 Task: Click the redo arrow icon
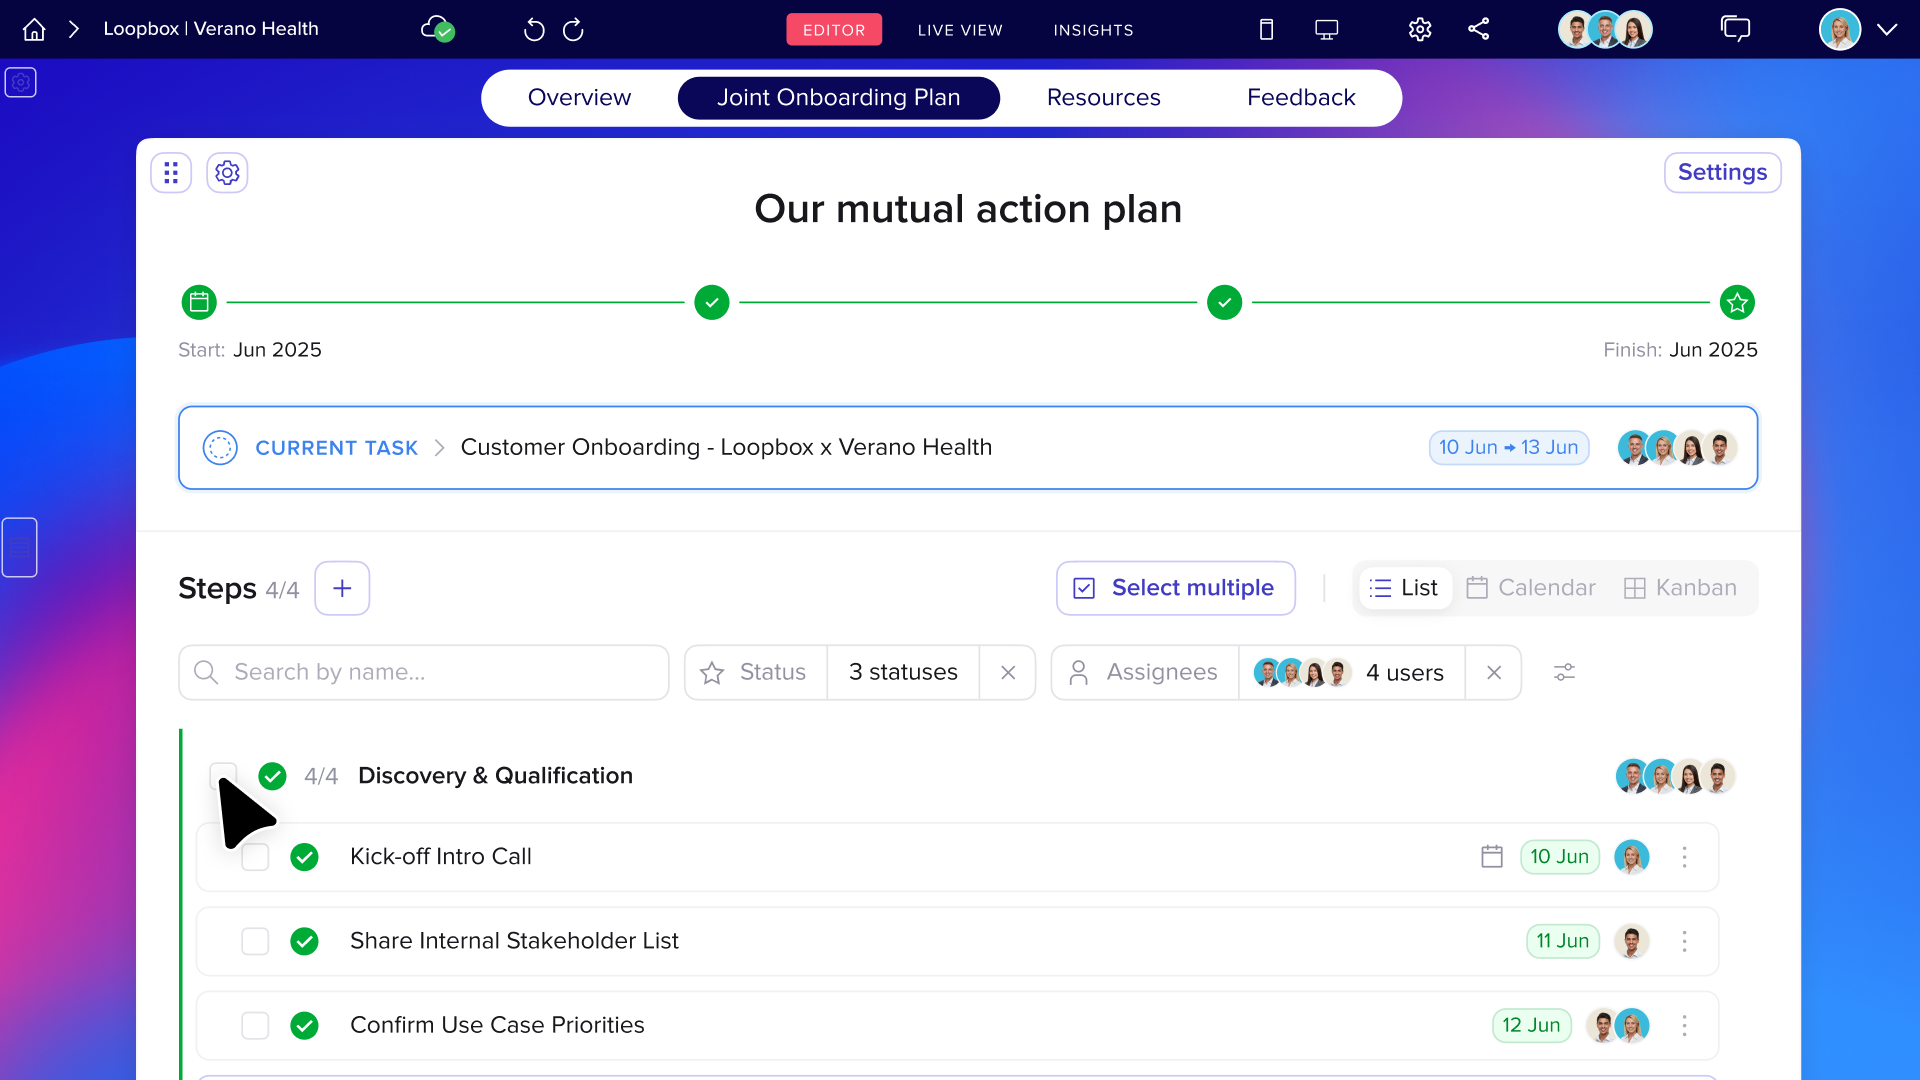point(573,30)
